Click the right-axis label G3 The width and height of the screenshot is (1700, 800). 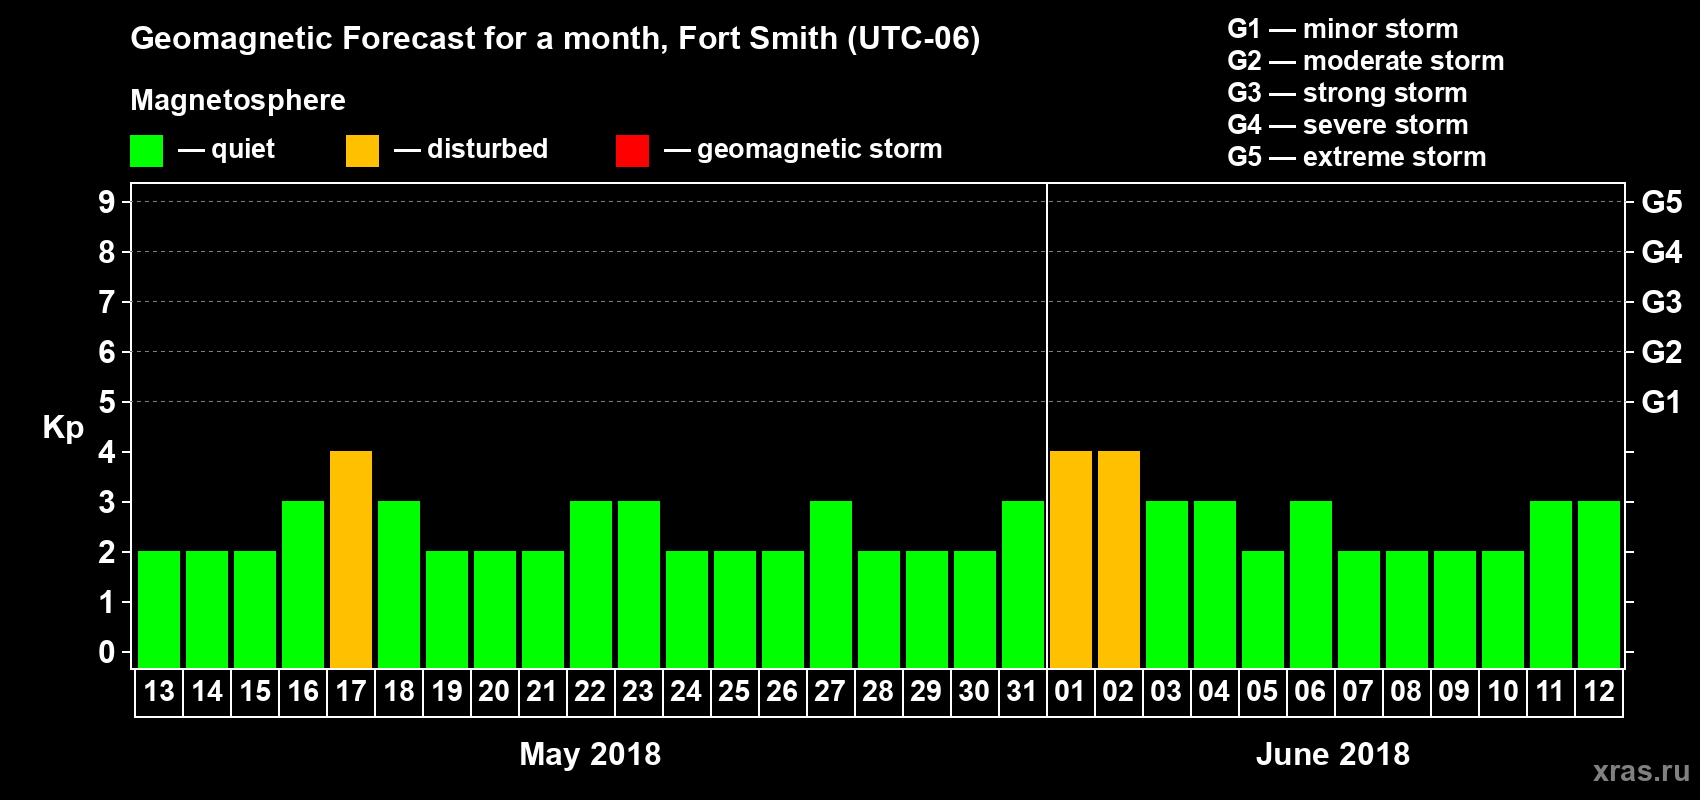pos(1662,302)
